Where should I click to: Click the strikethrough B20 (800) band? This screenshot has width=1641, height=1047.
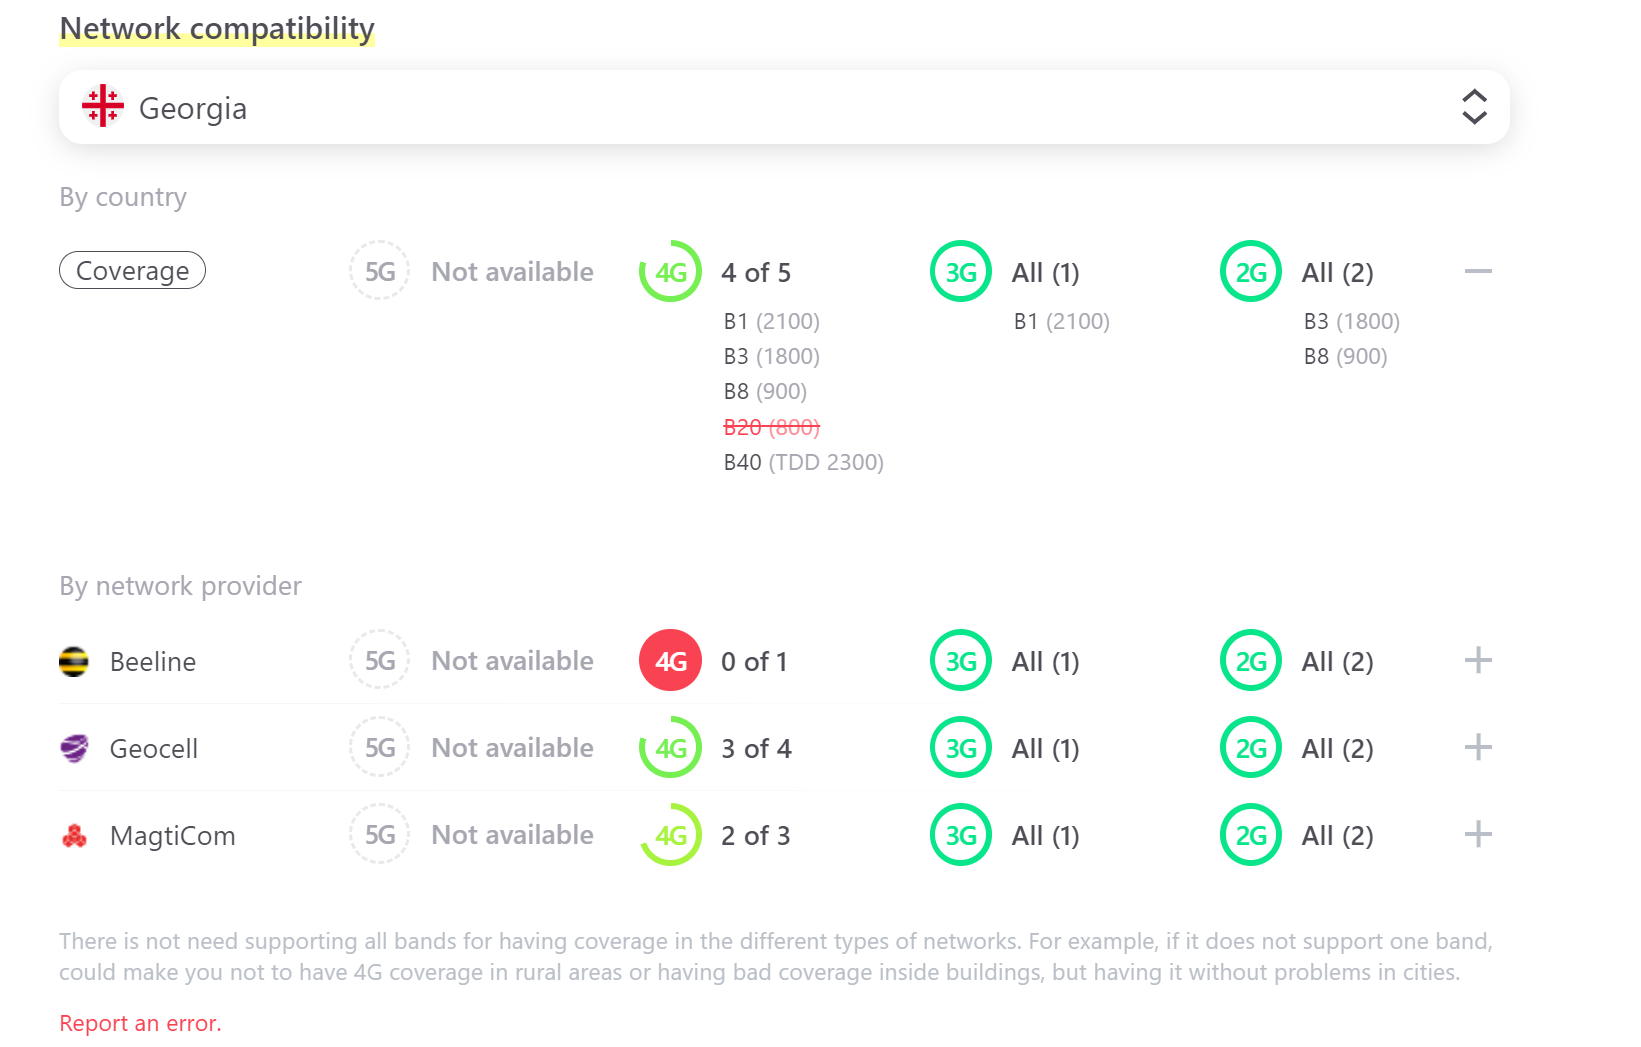pyautogui.click(x=771, y=427)
